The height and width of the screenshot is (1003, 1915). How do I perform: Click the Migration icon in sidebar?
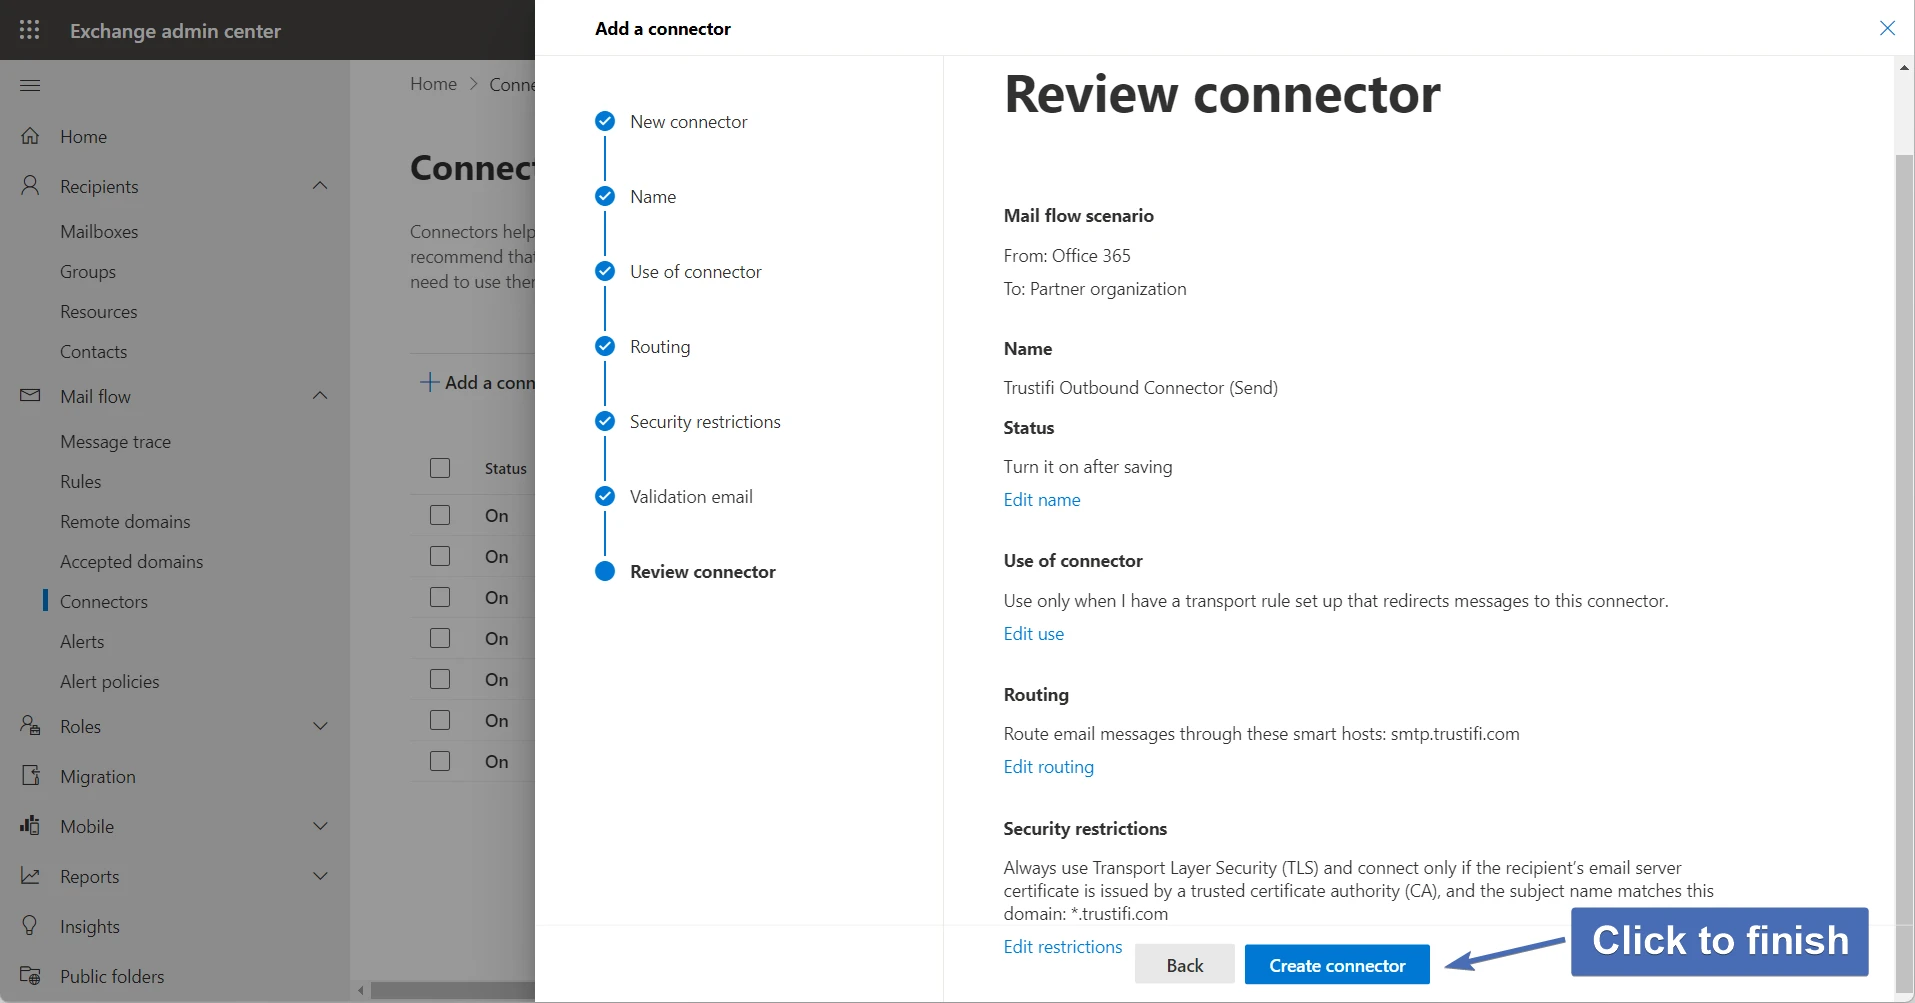pyautogui.click(x=31, y=776)
